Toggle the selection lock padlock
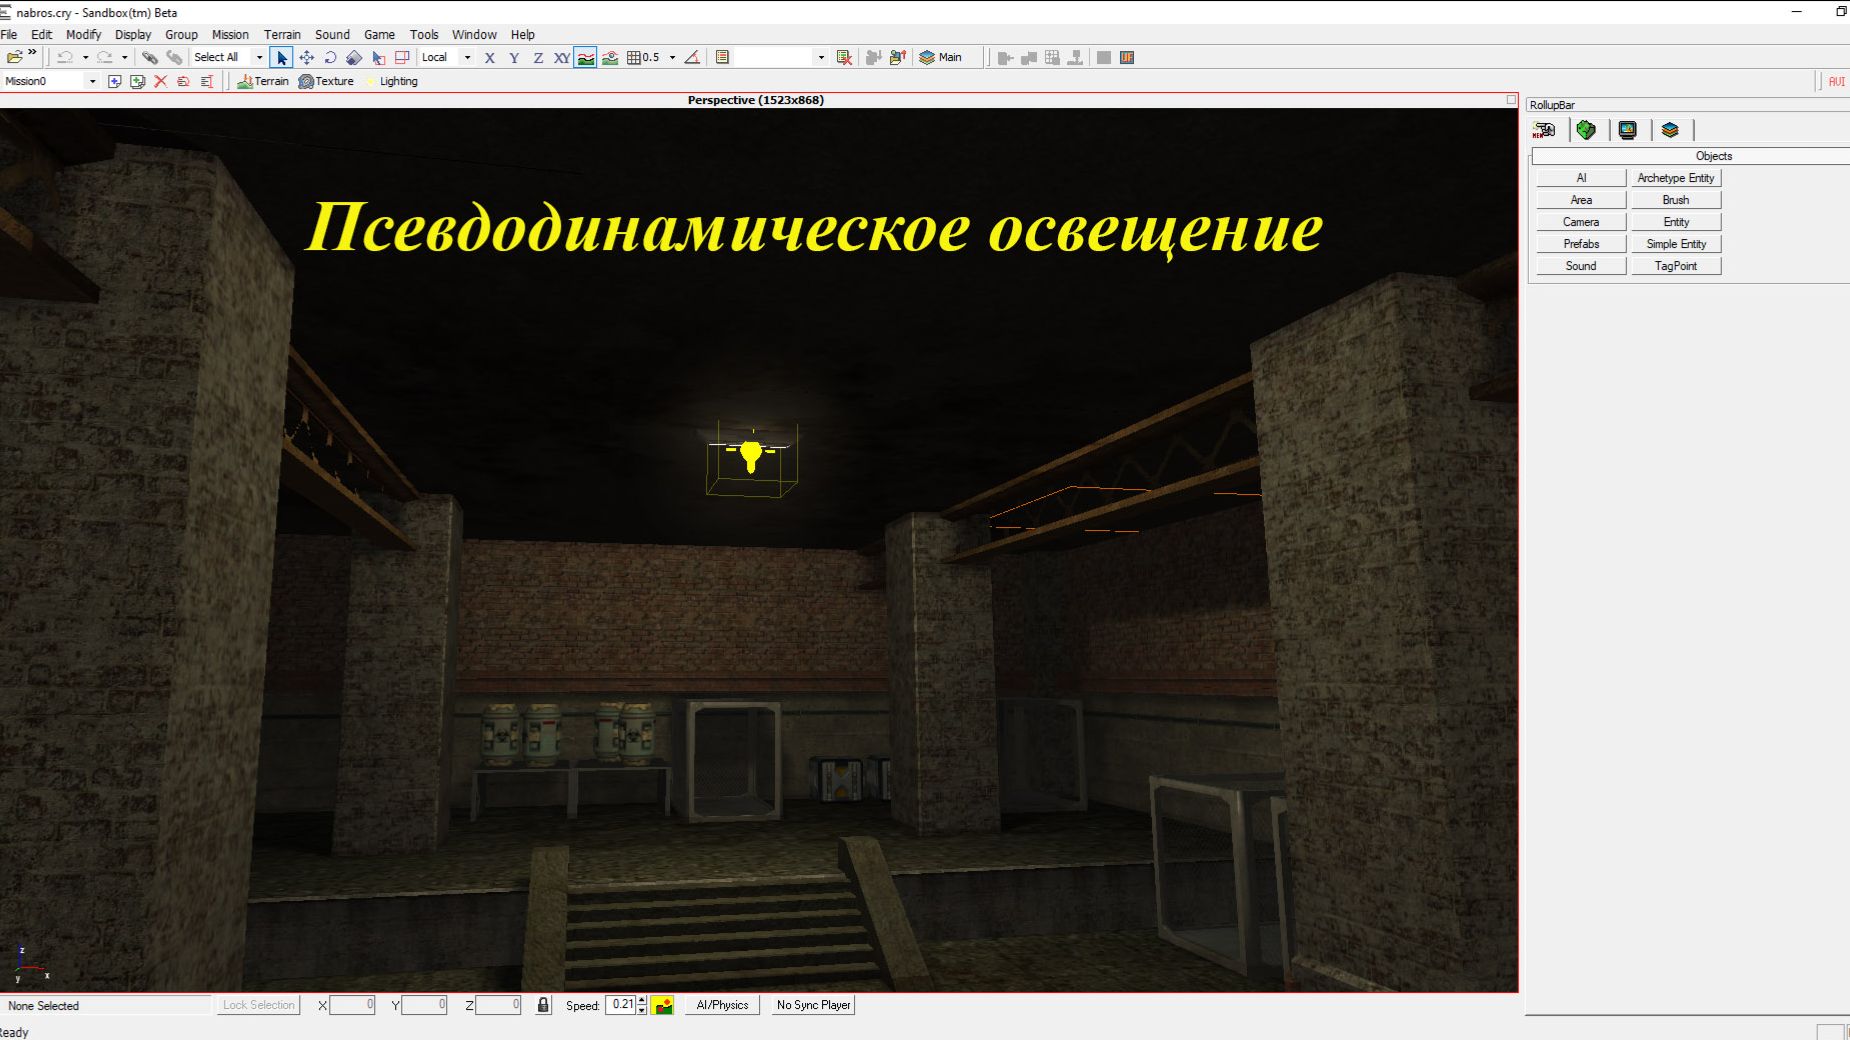Image resolution: width=1850 pixels, height=1040 pixels. tap(543, 1005)
